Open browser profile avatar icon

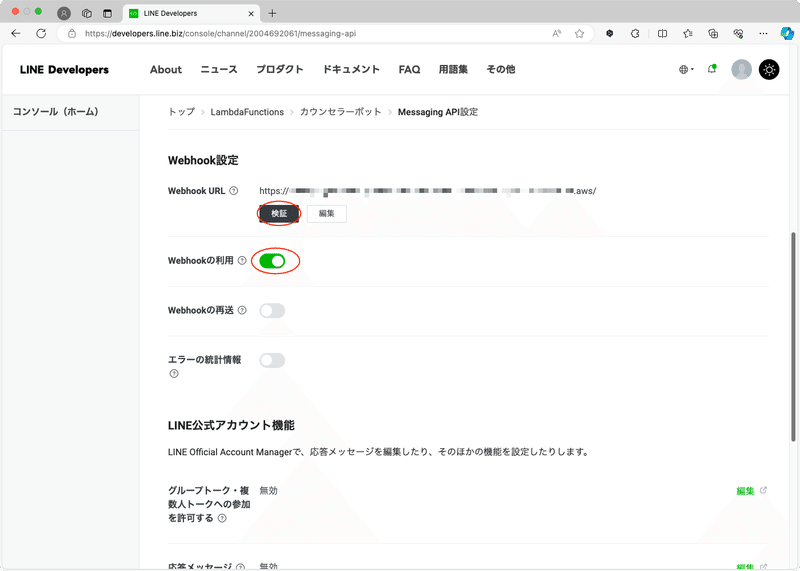coord(64,13)
